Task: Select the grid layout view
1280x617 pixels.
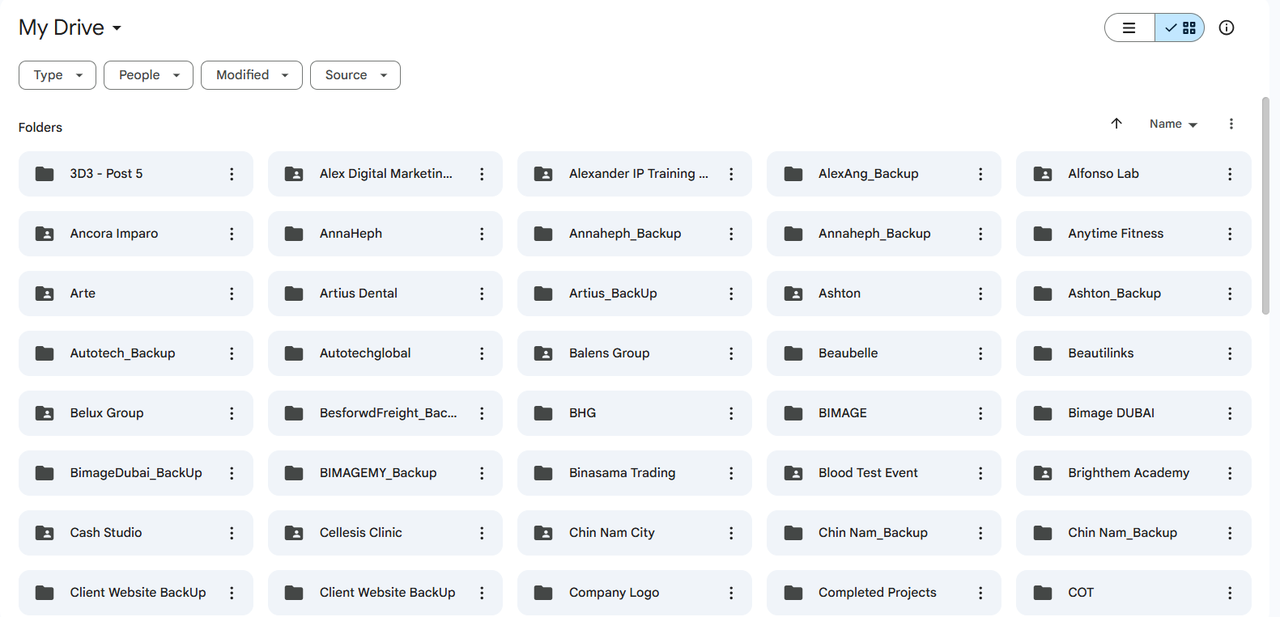Action: click(1179, 28)
